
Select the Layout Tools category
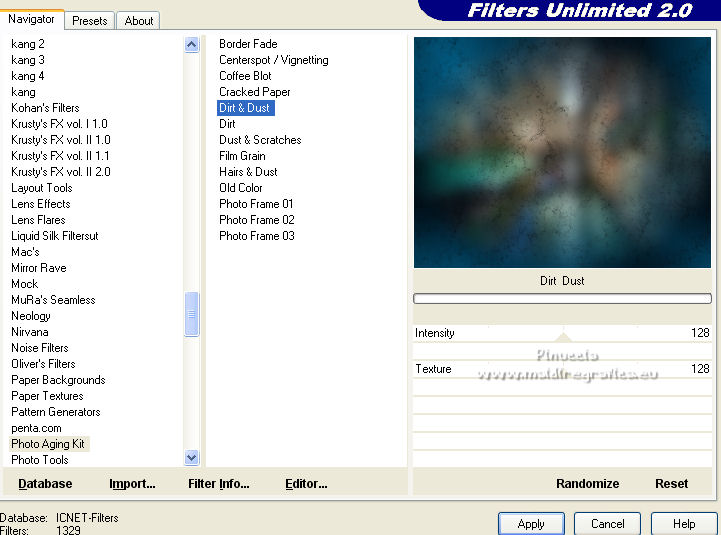(42, 188)
